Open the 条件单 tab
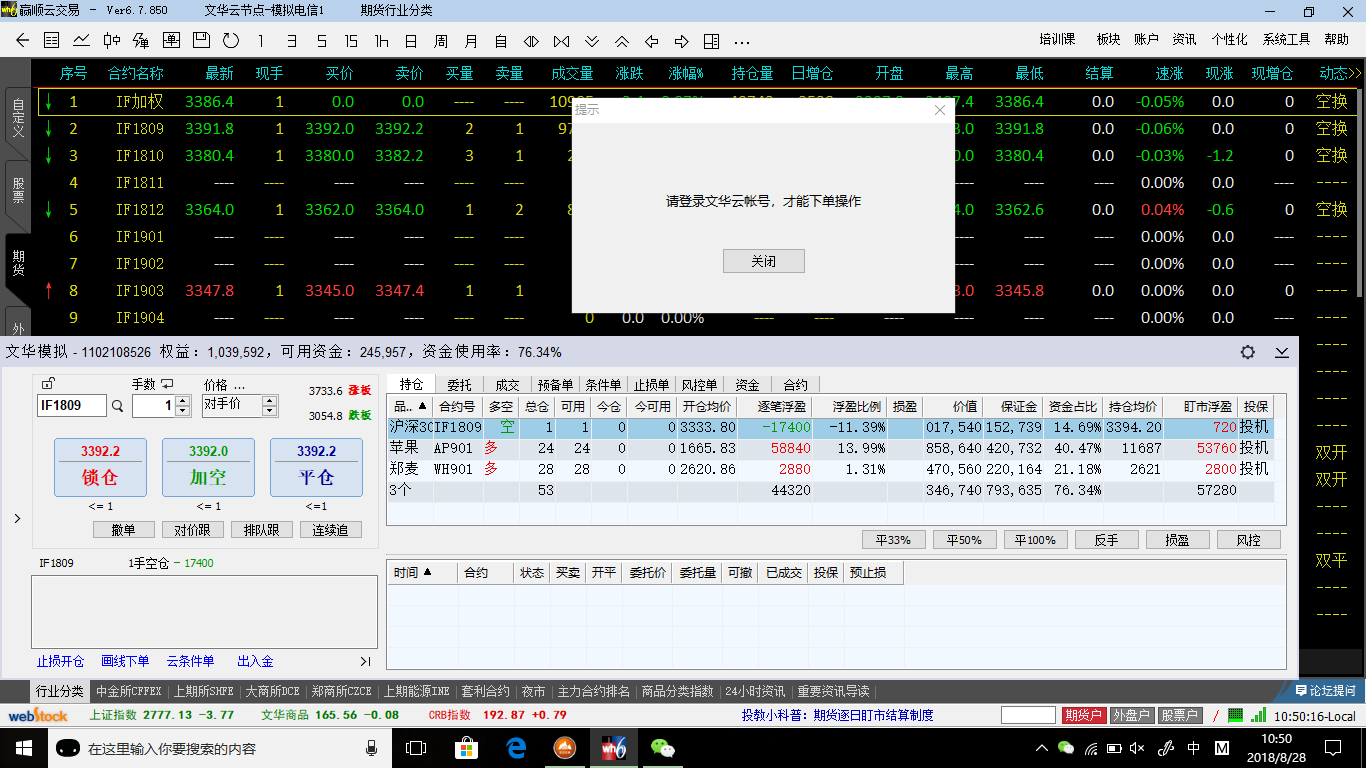This screenshot has width=1366, height=768. (x=603, y=385)
